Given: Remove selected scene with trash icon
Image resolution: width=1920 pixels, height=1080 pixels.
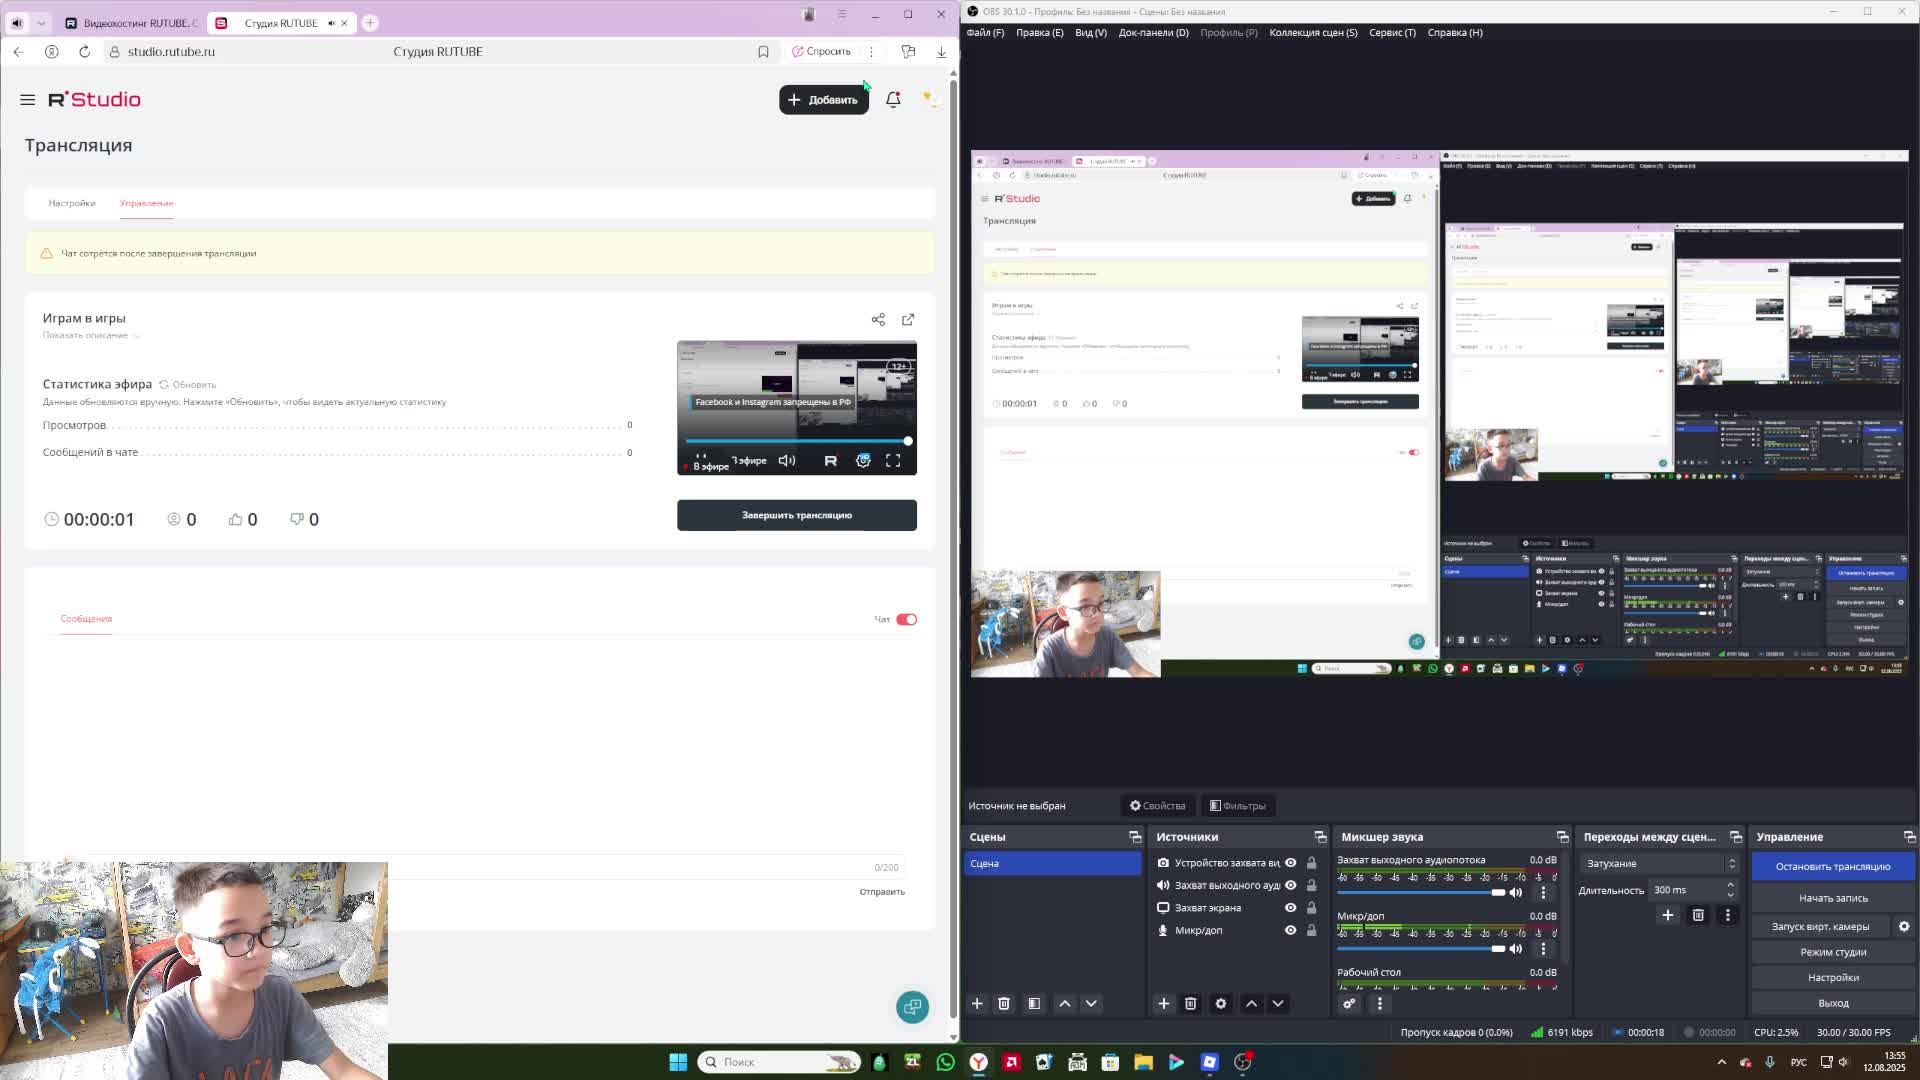Looking at the screenshot, I should coord(1004,1003).
